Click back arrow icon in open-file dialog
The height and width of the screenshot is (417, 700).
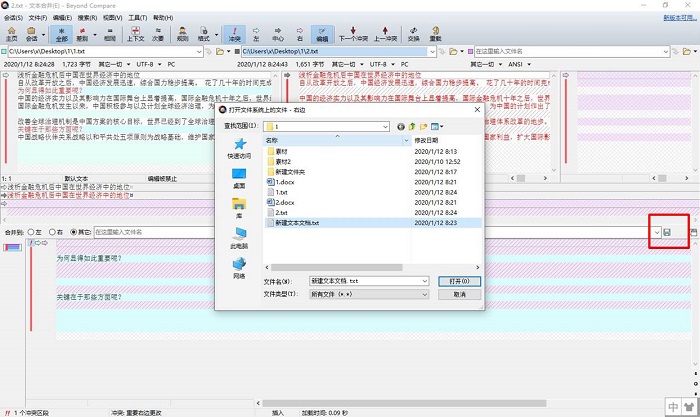[x=400, y=127]
